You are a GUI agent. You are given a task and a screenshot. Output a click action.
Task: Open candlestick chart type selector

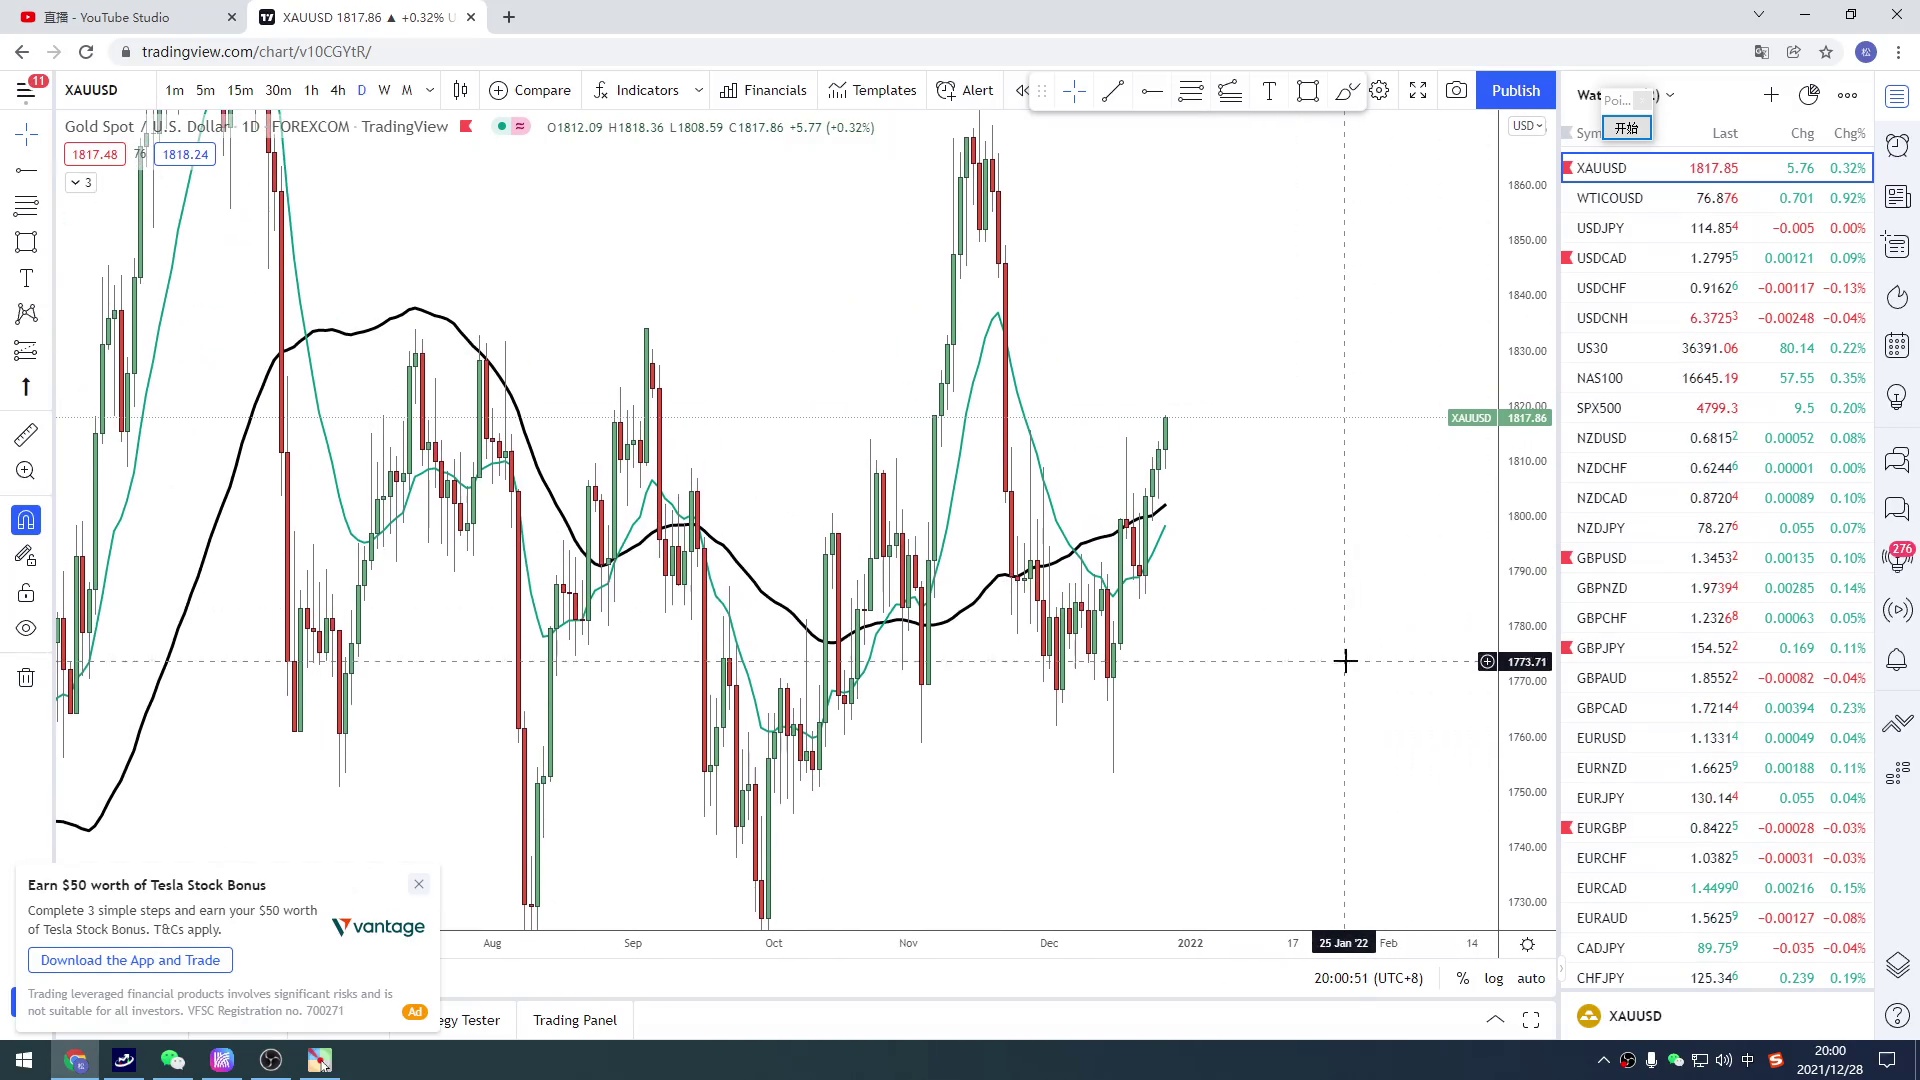(460, 90)
